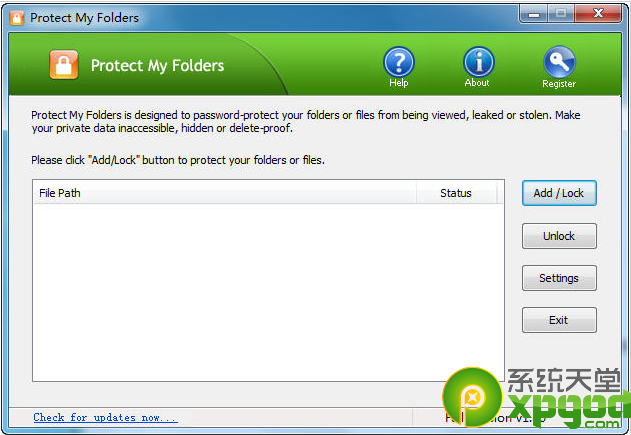Click the version text in status bar
Viewport: 631px width, 435px height.
[495, 418]
